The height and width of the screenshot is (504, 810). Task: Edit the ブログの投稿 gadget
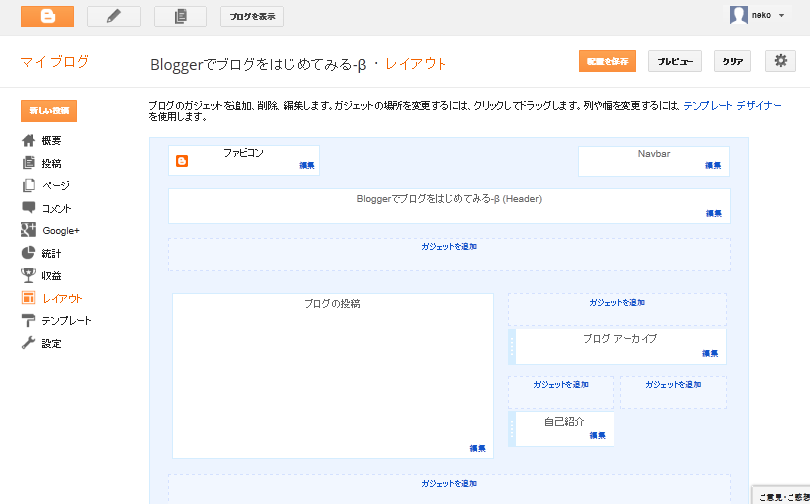(477, 448)
